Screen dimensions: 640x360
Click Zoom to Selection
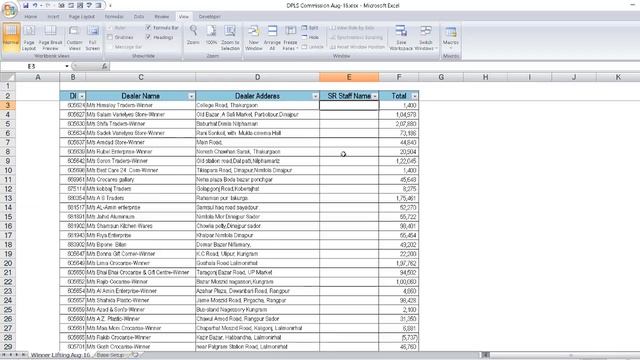tap(230, 37)
